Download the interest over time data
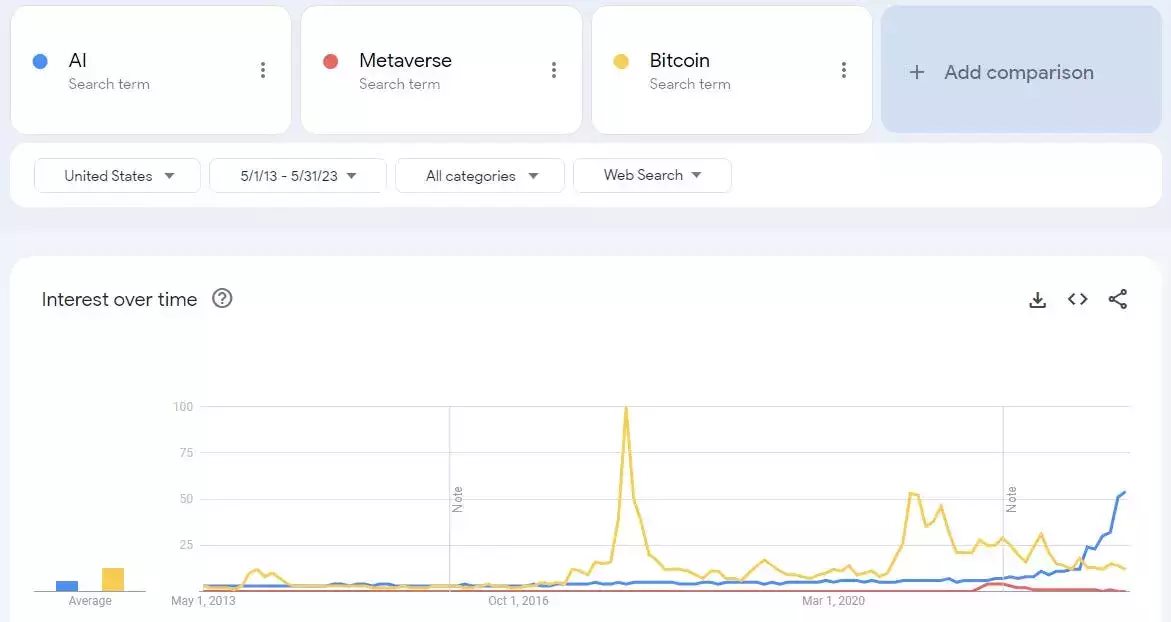This screenshot has height=622, width=1171. [x=1038, y=299]
